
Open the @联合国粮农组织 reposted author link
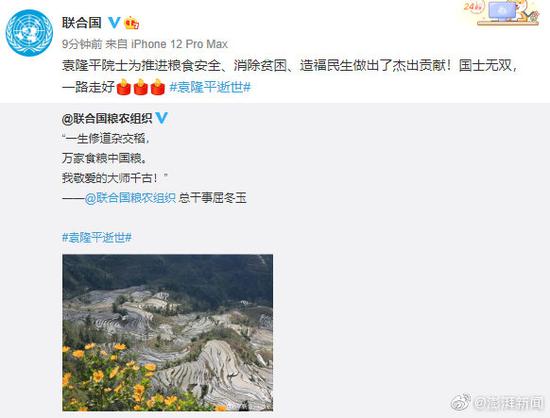[x=107, y=119]
